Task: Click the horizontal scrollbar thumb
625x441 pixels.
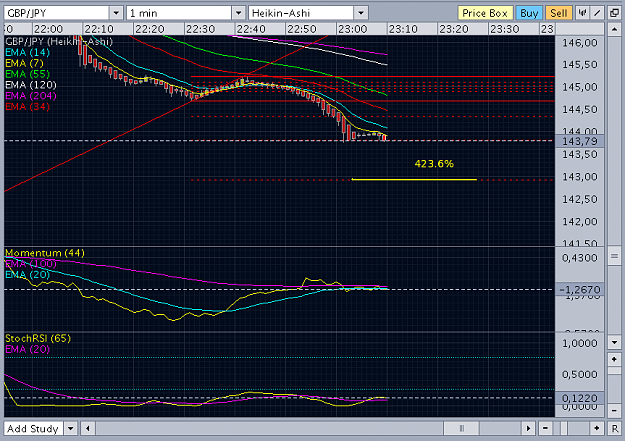Action: pos(462,429)
